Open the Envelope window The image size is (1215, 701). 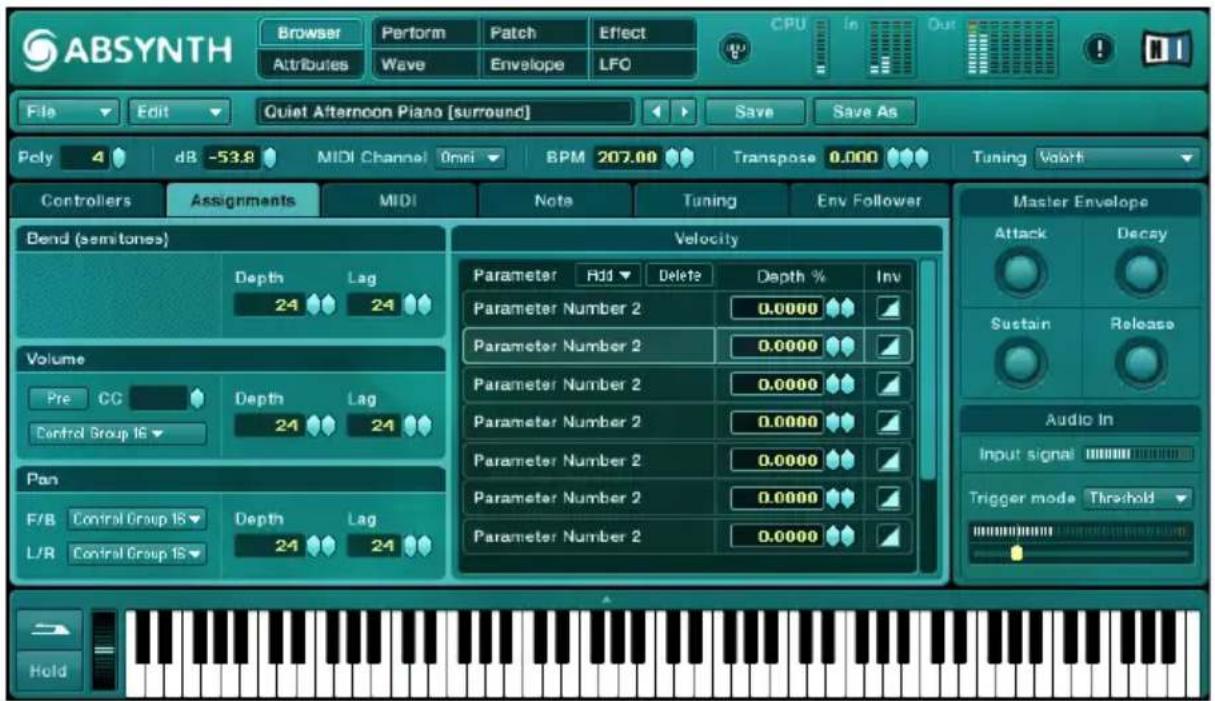533,65
